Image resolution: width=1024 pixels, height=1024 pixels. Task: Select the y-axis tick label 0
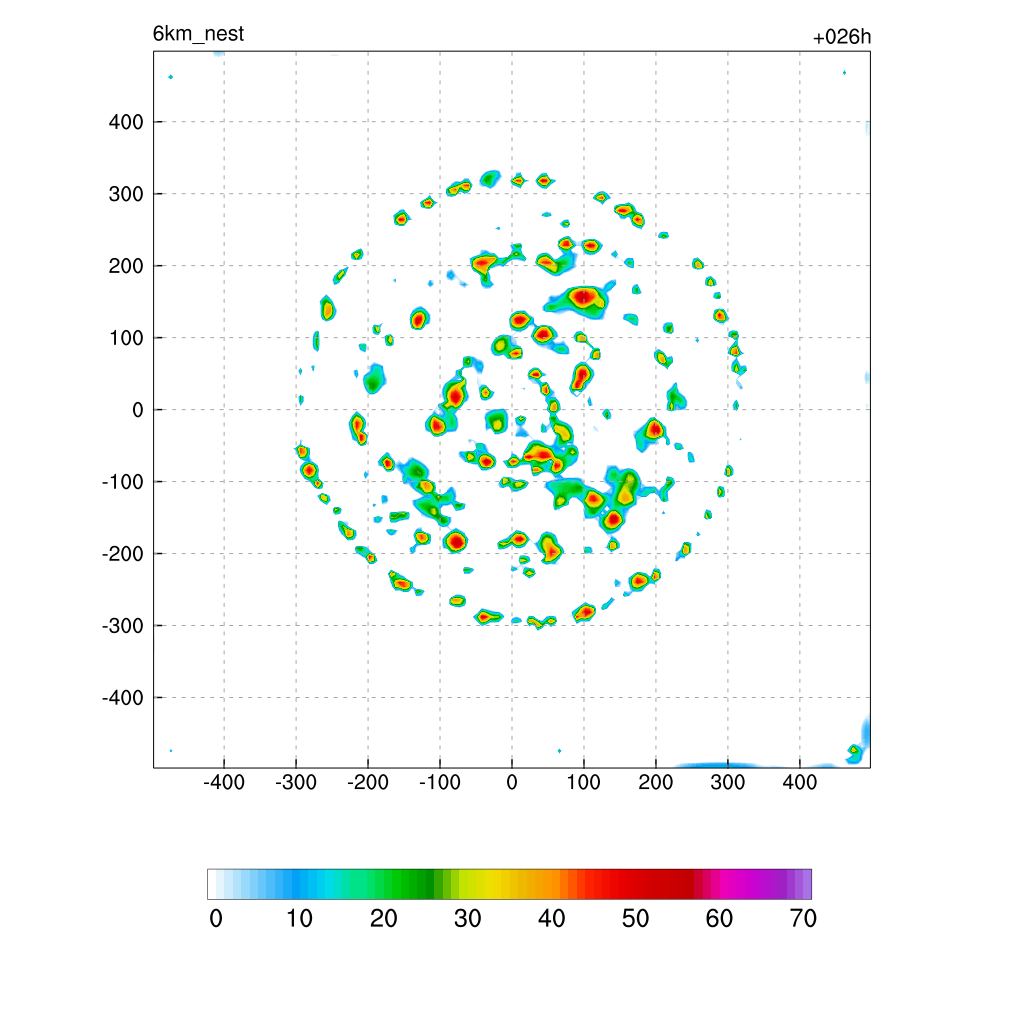click(x=138, y=410)
